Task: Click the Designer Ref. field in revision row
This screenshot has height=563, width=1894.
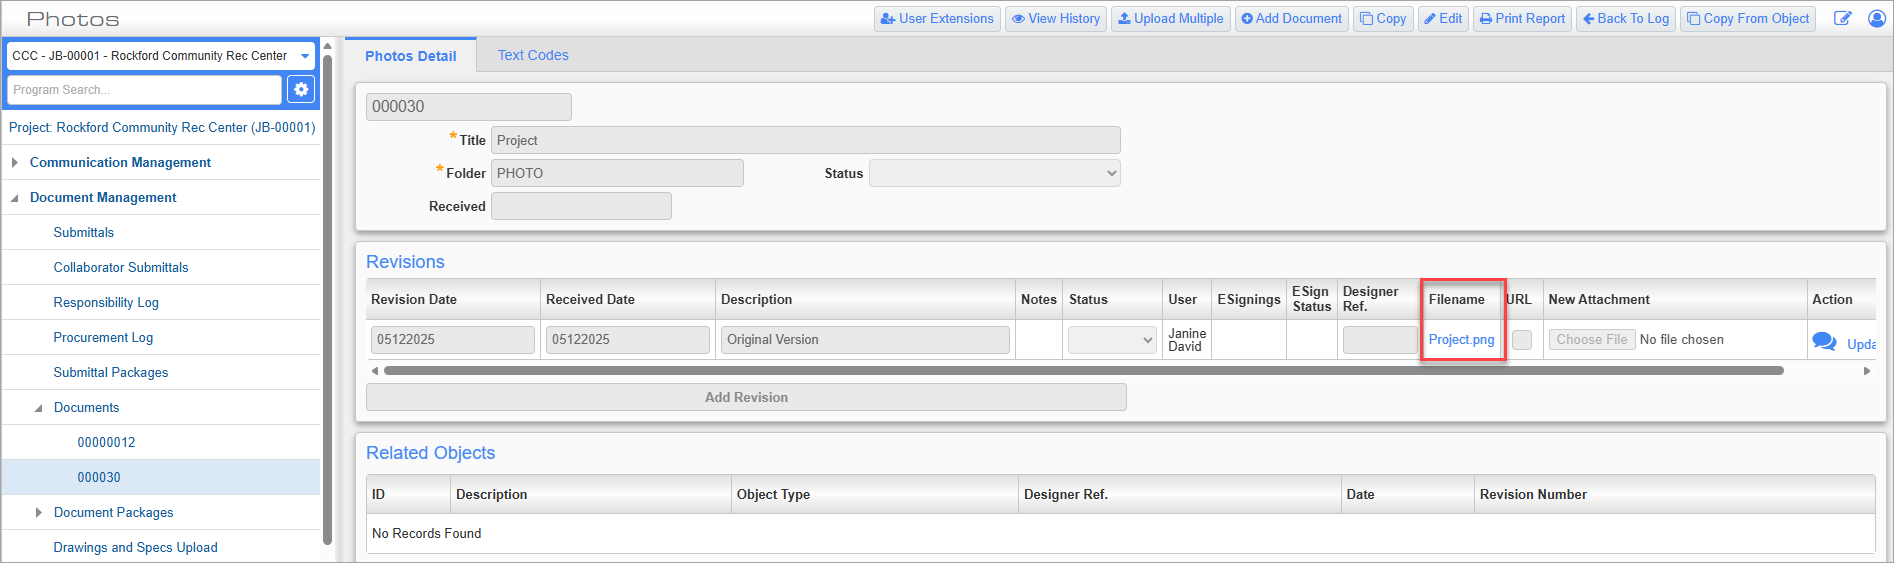Action: (x=1380, y=340)
